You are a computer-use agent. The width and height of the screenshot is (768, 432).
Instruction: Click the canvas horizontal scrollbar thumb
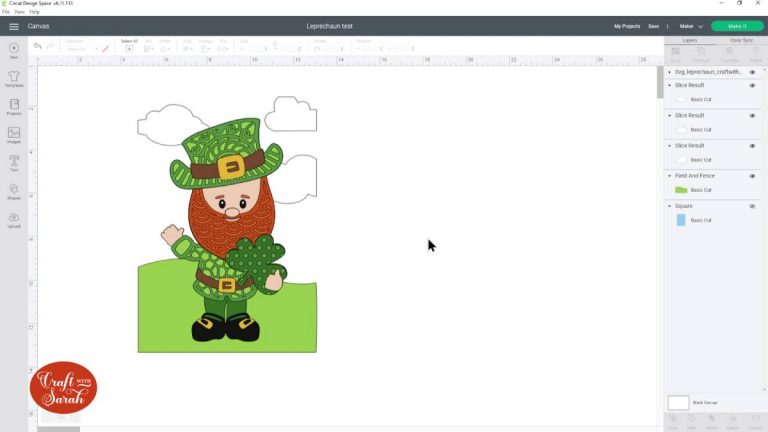pos(59,429)
